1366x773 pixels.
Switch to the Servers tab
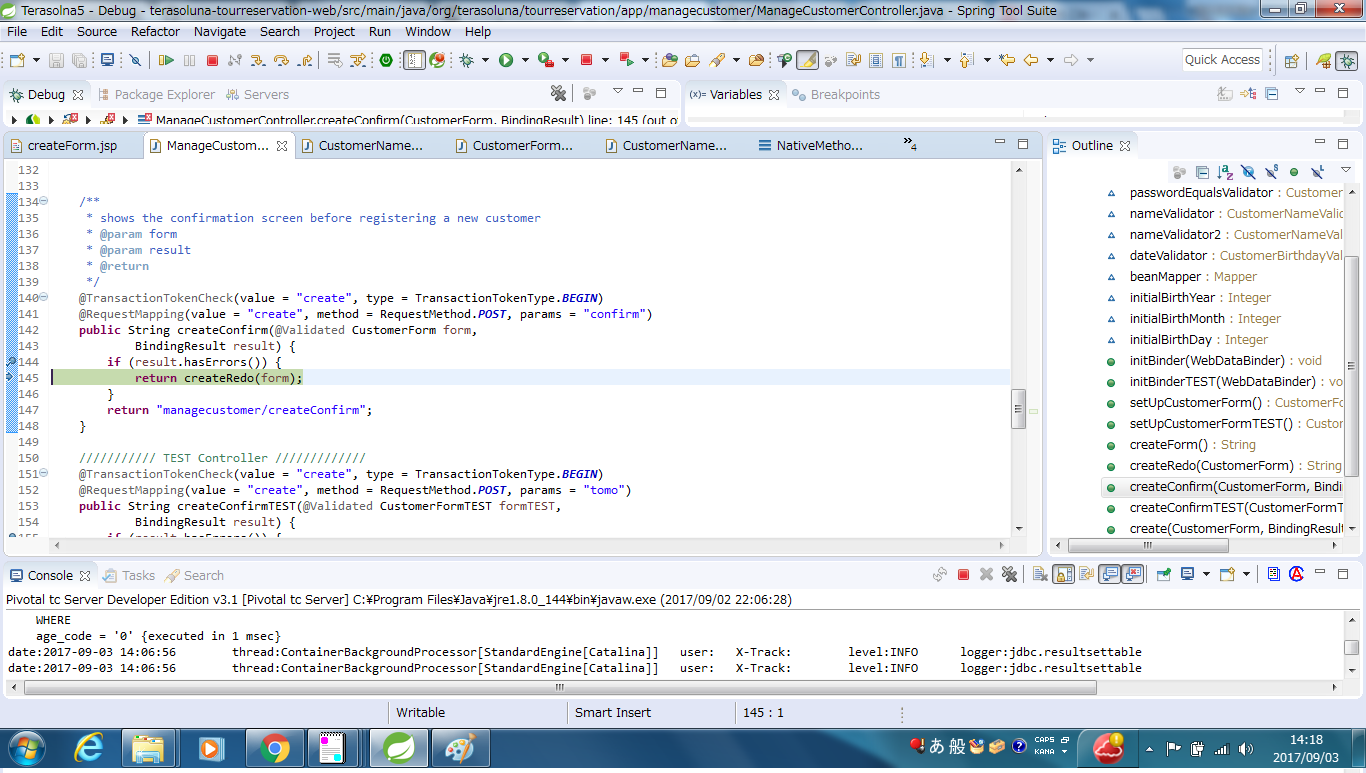[257, 94]
